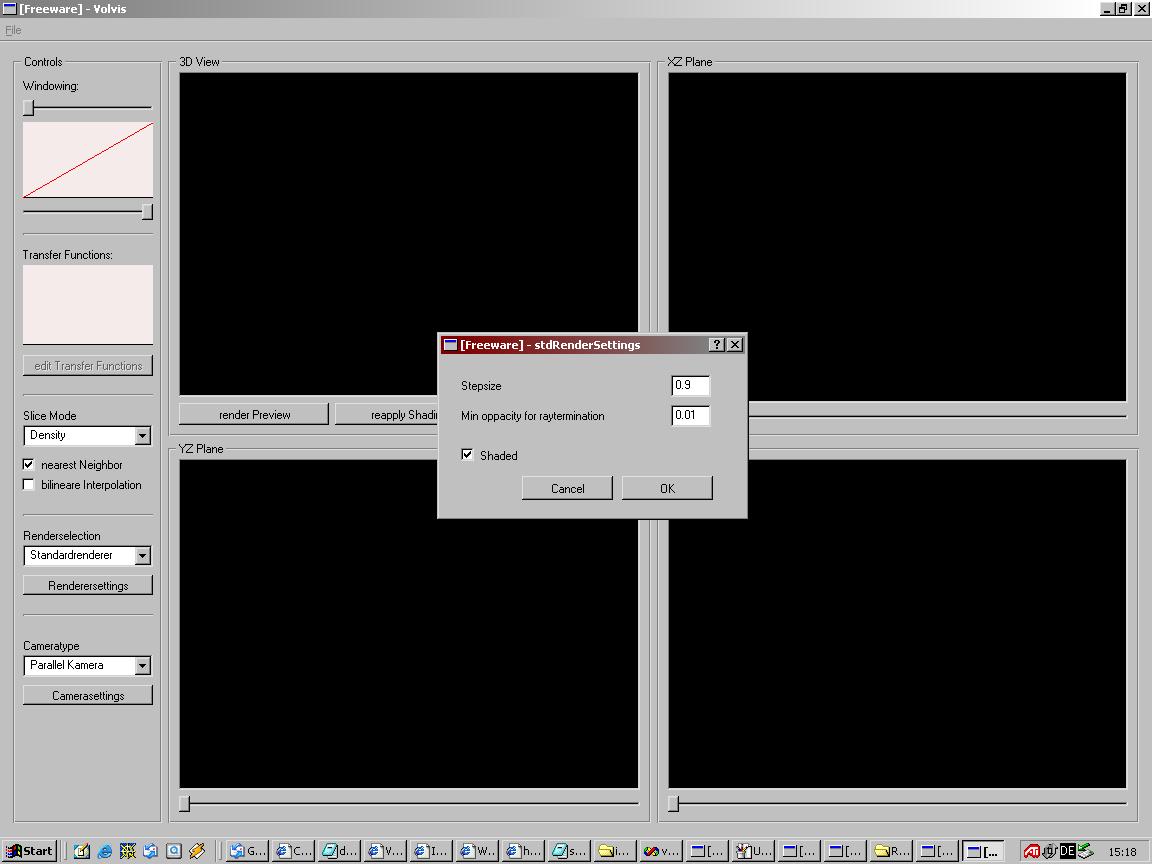Confirm render settings with OK

pos(667,488)
